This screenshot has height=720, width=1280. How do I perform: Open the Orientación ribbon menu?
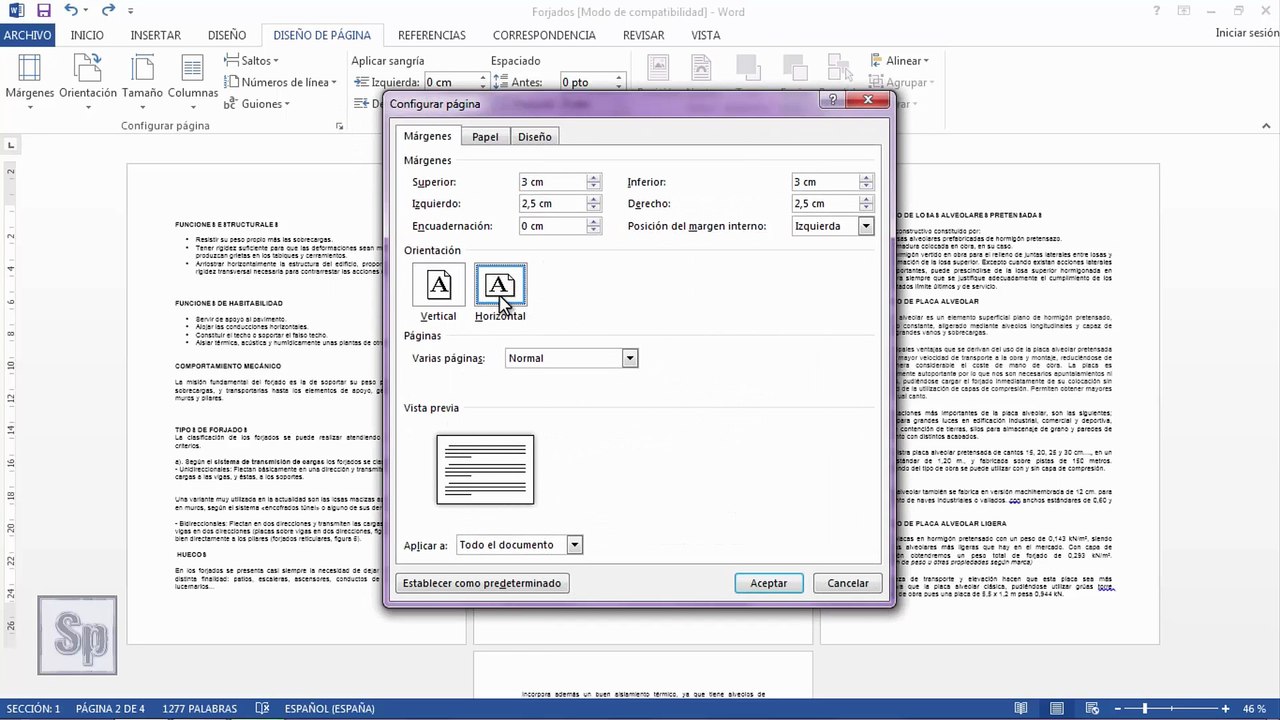[x=88, y=80]
